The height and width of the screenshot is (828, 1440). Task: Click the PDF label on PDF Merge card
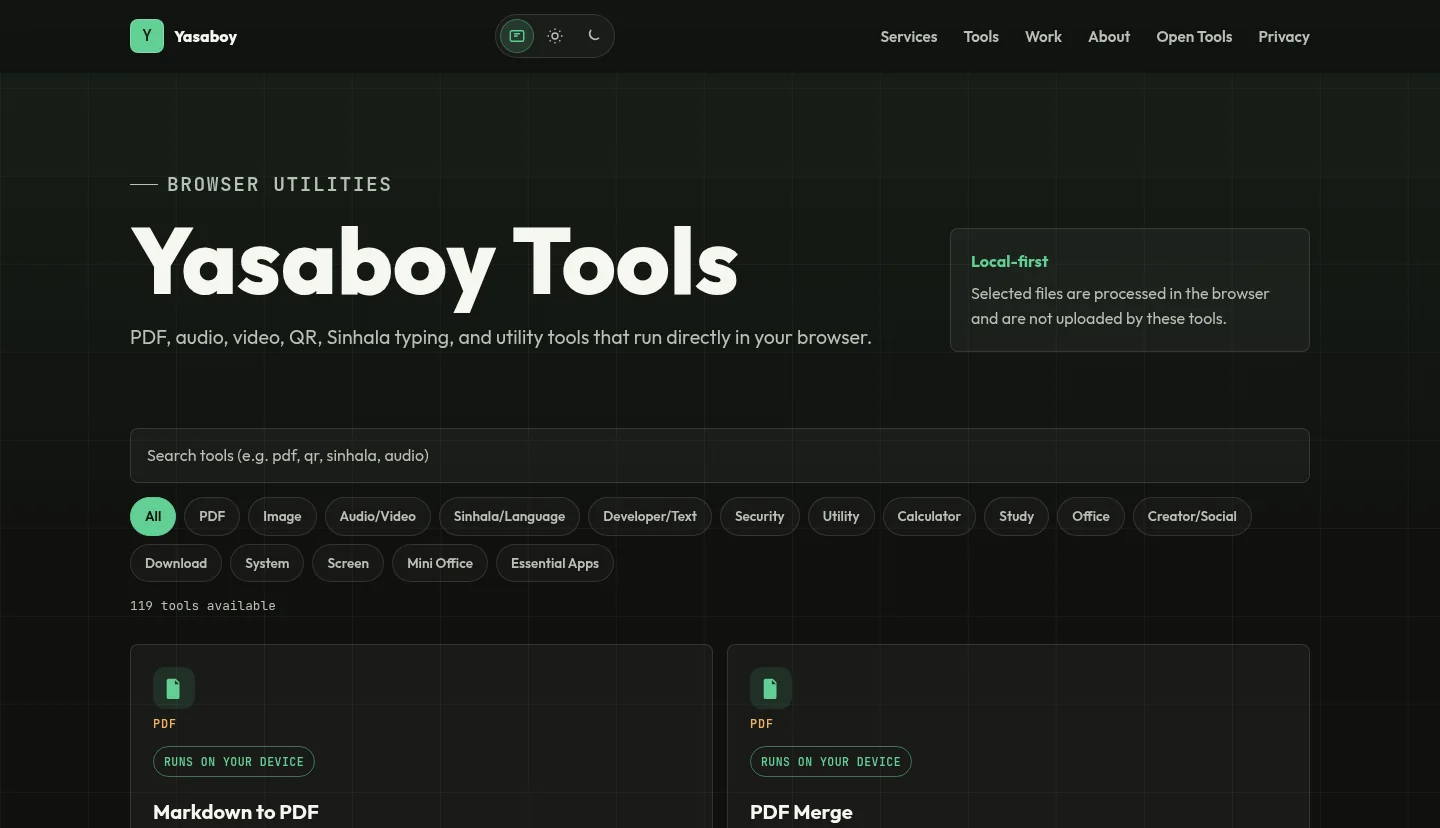tap(762, 724)
